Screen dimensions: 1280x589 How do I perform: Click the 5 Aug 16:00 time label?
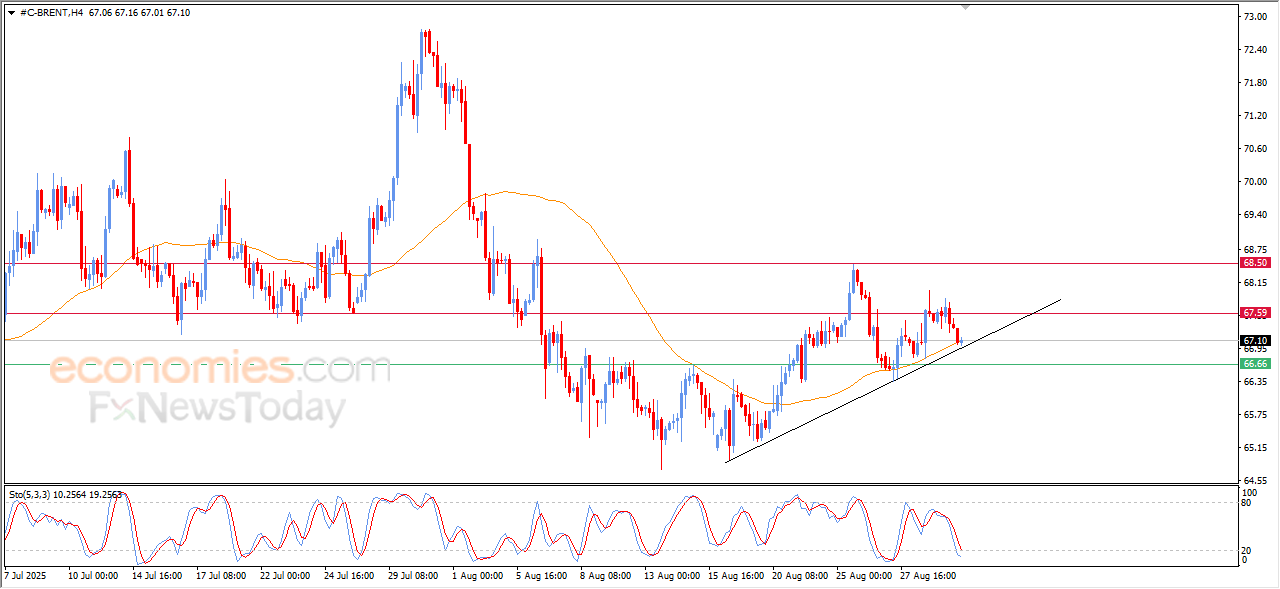click(x=541, y=576)
